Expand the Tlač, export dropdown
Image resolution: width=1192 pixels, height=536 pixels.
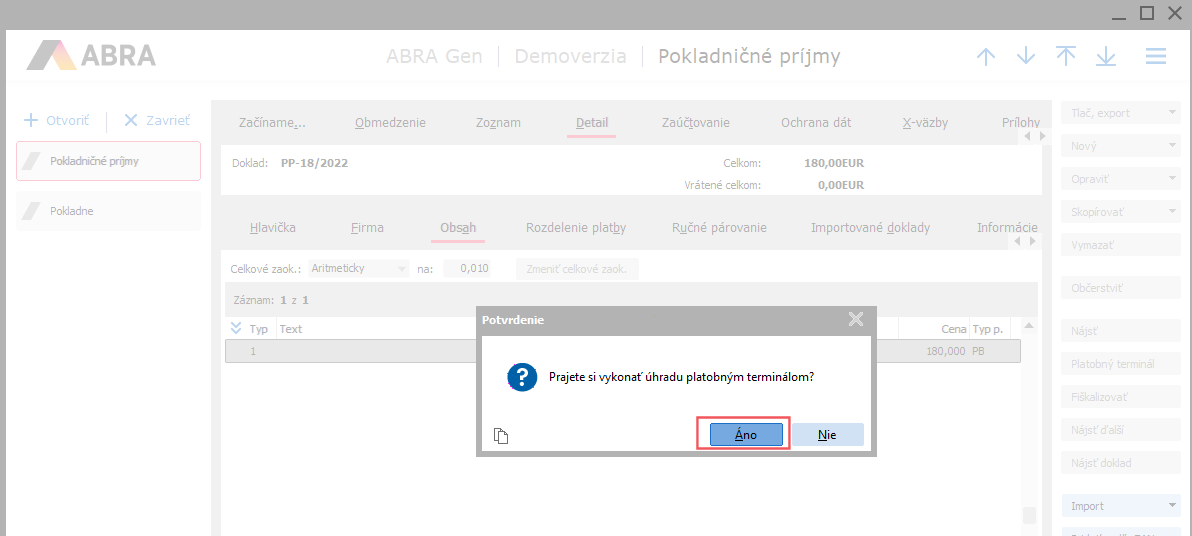[1120, 113]
